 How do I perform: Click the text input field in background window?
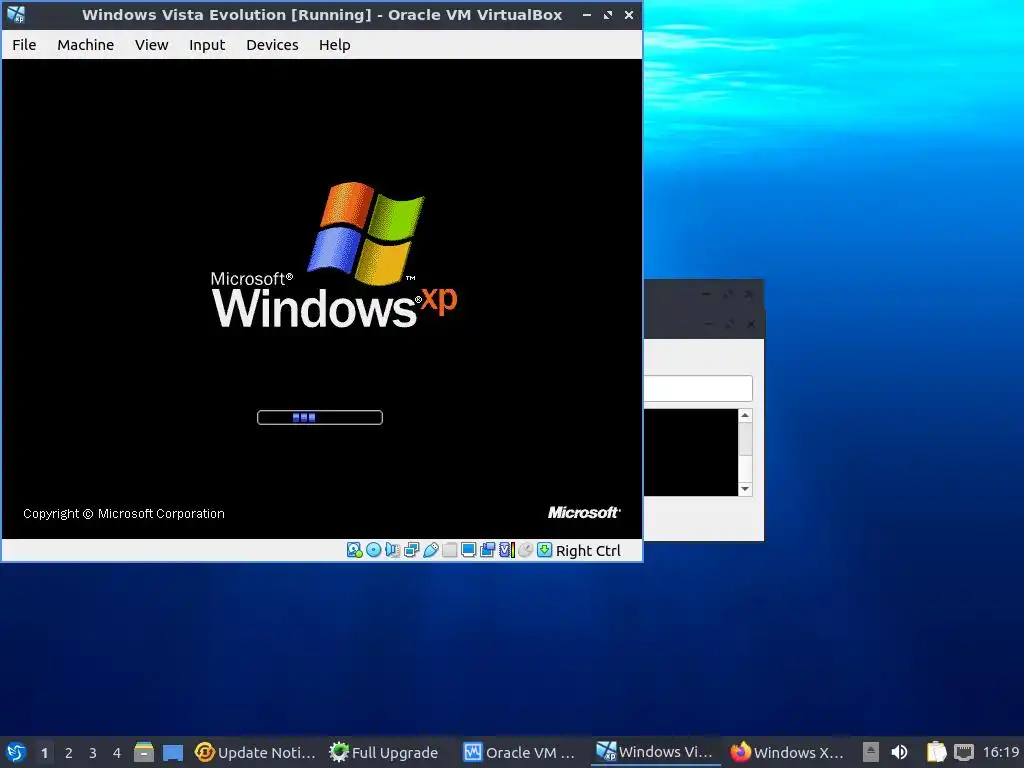click(698, 389)
